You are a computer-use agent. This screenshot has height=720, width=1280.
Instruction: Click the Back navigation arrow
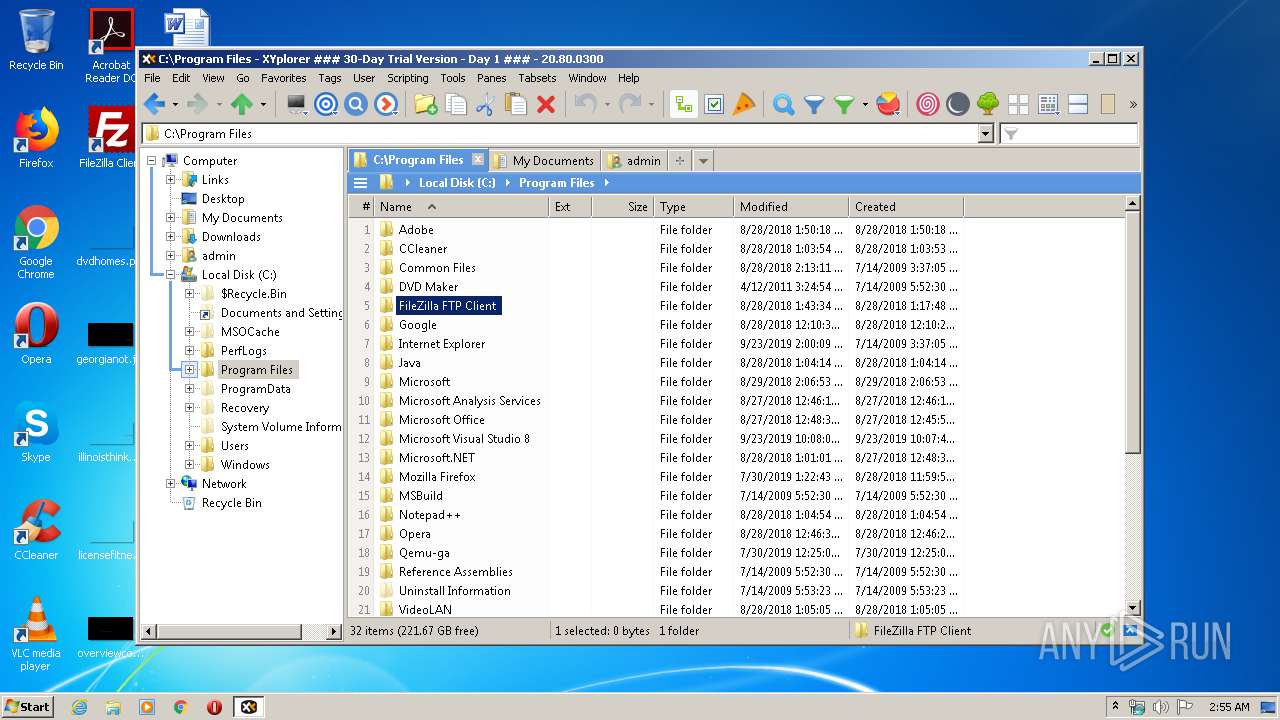pyautogui.click(x=154, y=104)
